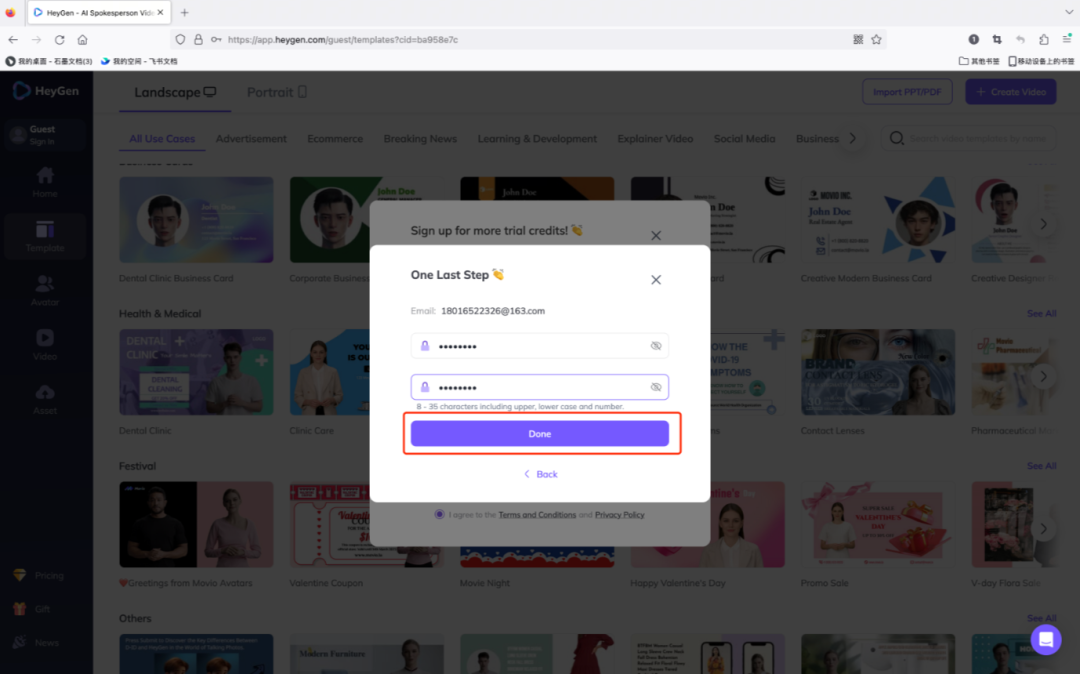Select the Breaking News category
This screenshot has height=674, width=1080.
420,138
